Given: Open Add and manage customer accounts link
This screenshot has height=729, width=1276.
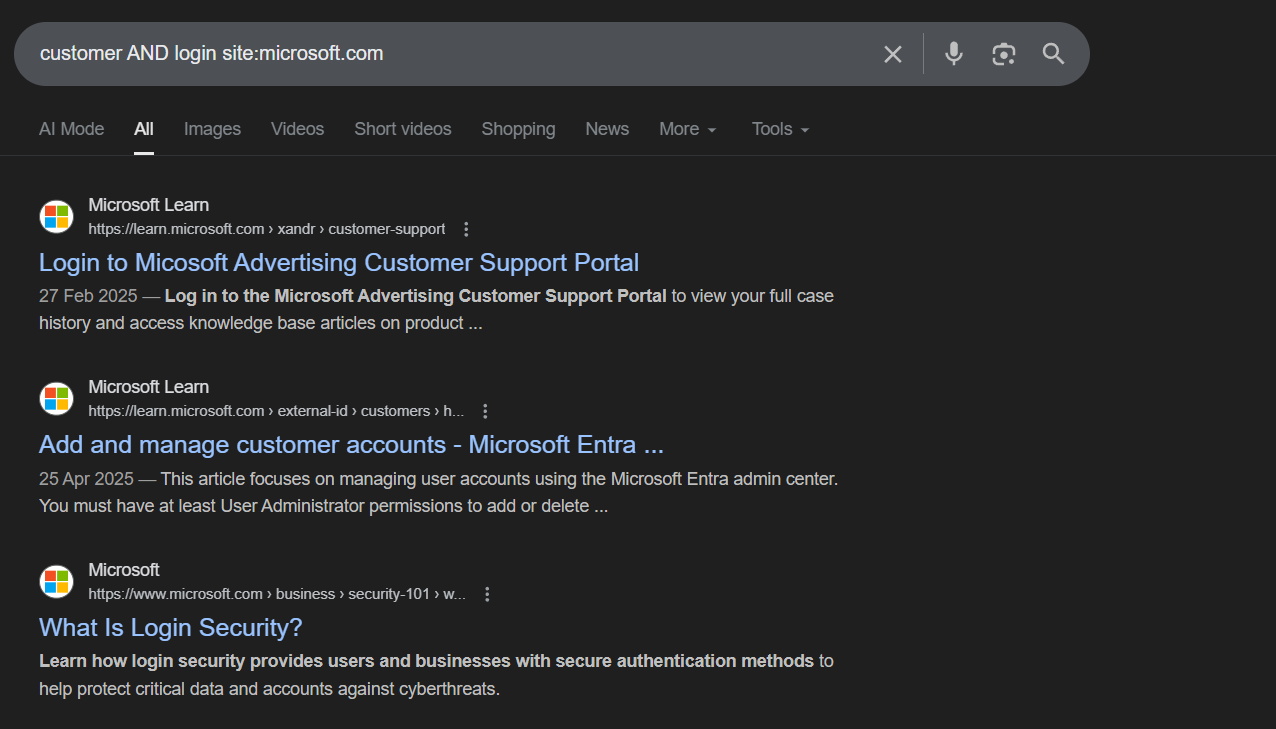Looking at the screenshot, I should point(351,445).
